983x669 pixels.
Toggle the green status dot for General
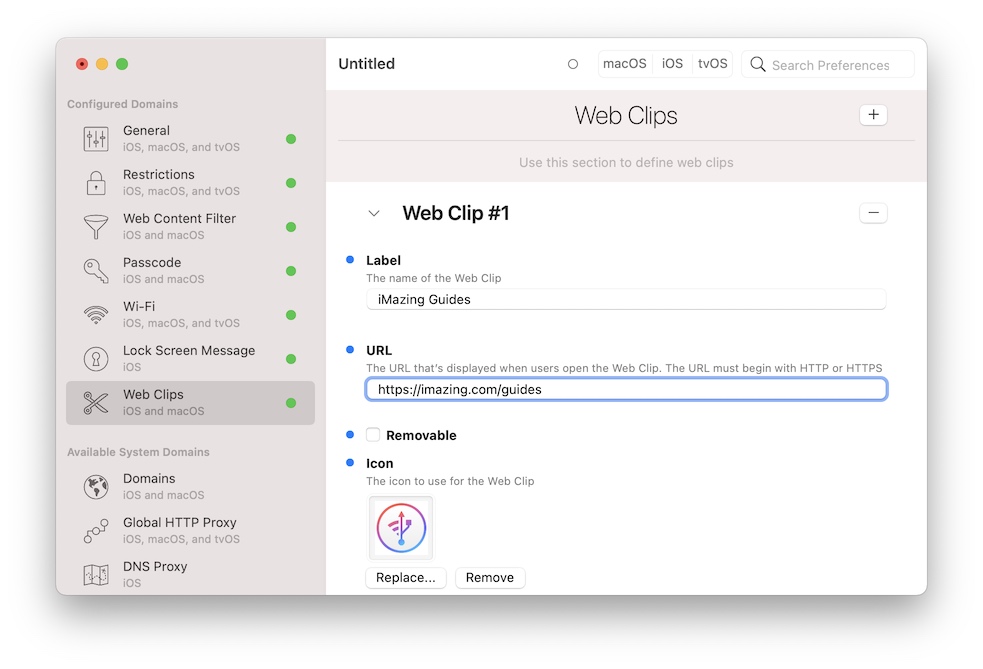[x=291, y=139]
